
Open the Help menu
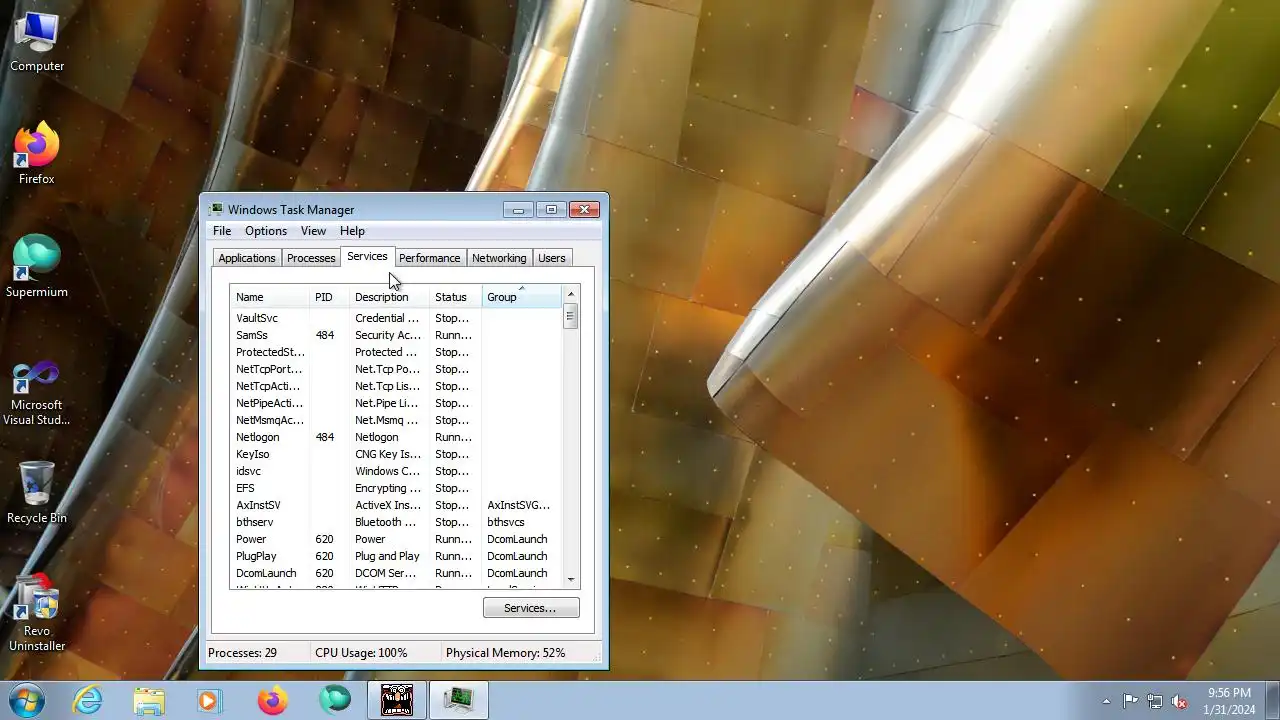tap(352, 231)
